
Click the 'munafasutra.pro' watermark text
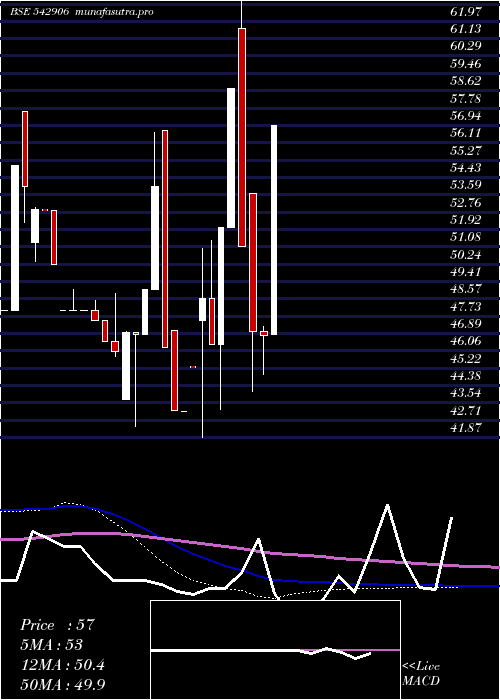(115, 12)
